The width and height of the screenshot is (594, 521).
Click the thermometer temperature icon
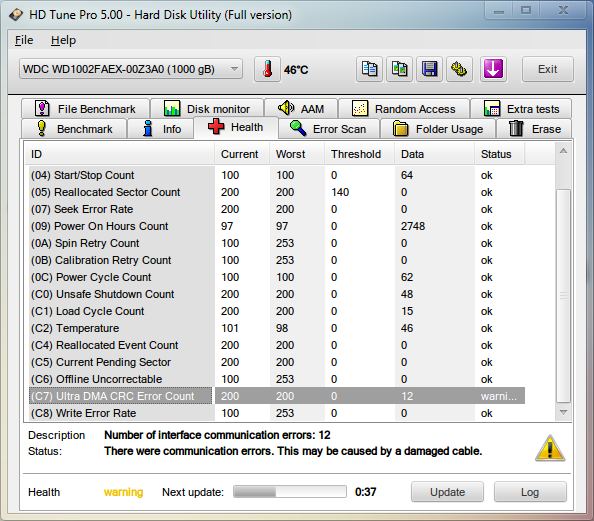(x=267, y=69)
